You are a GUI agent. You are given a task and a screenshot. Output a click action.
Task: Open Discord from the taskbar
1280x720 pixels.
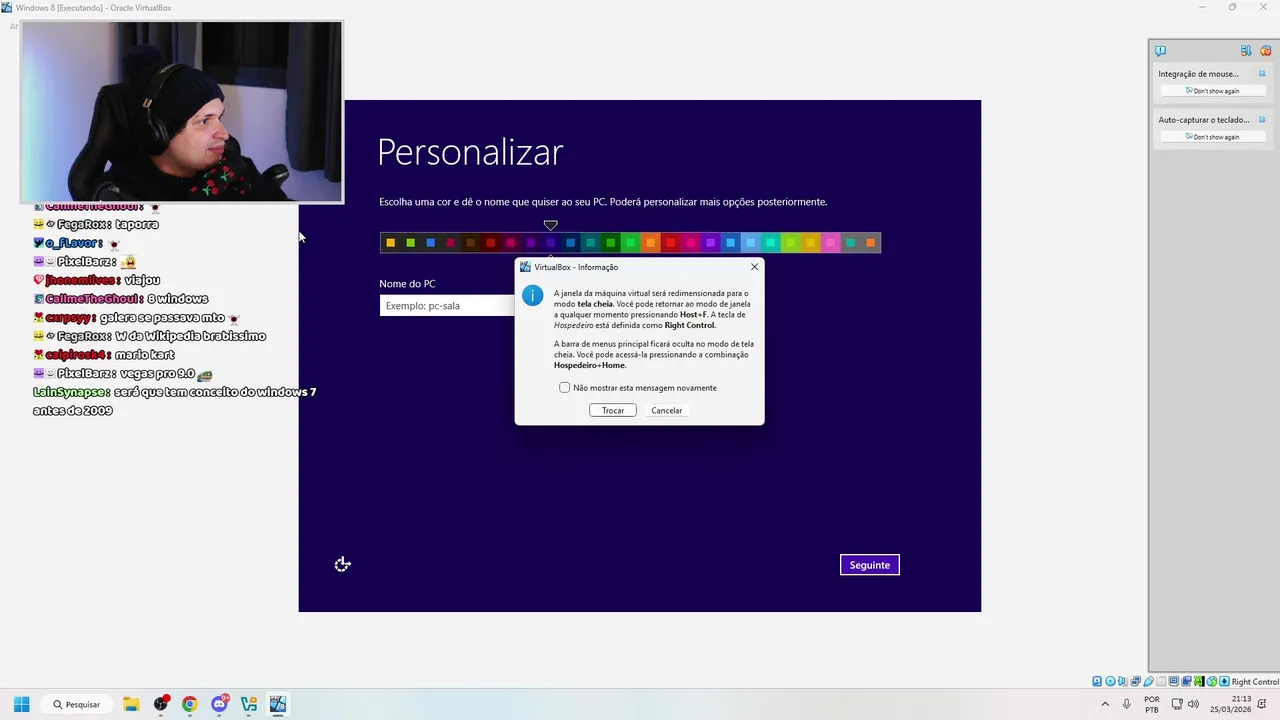coord(219,704)
